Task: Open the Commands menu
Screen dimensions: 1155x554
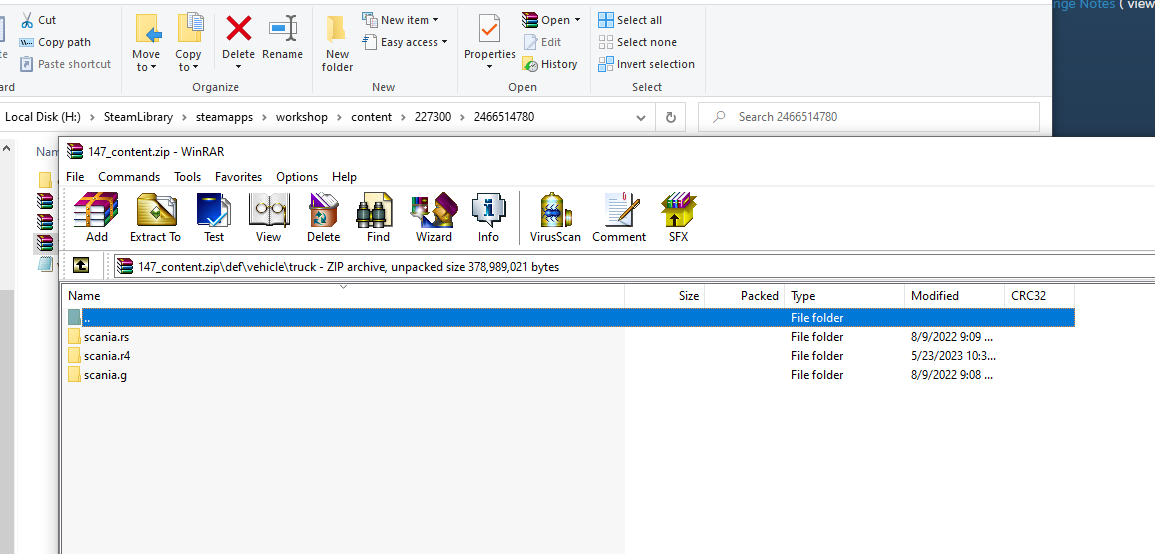Action: coord(129,177)
